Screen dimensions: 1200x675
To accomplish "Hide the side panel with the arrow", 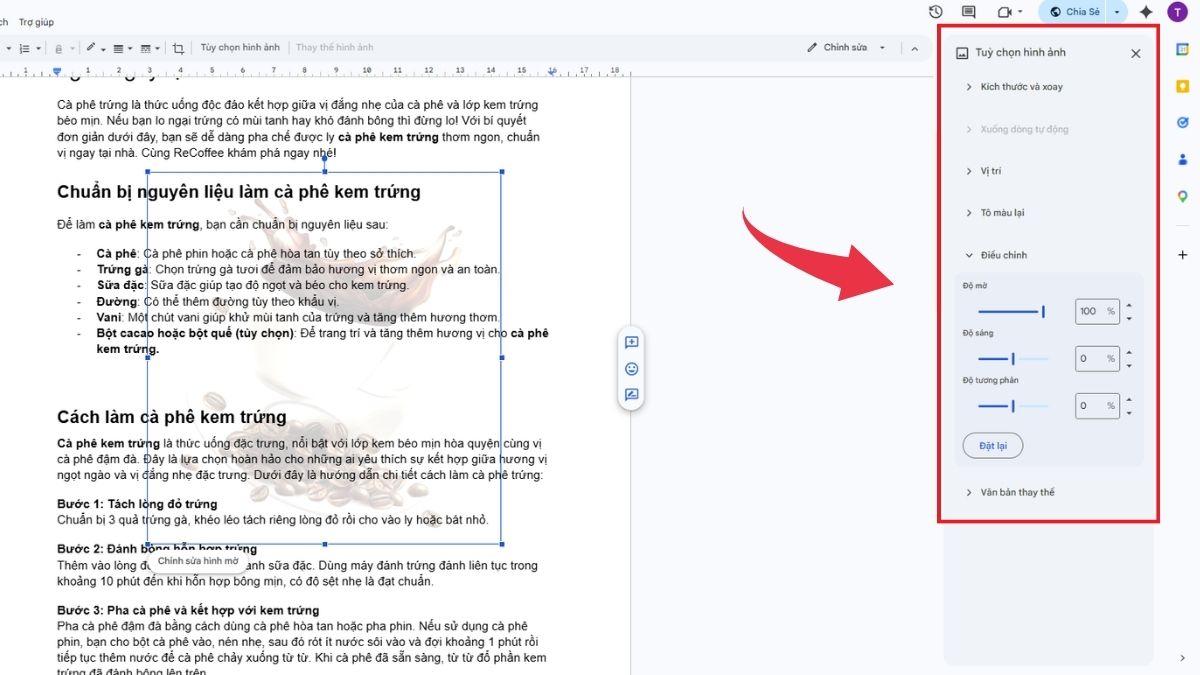I will pos(1182,657).
